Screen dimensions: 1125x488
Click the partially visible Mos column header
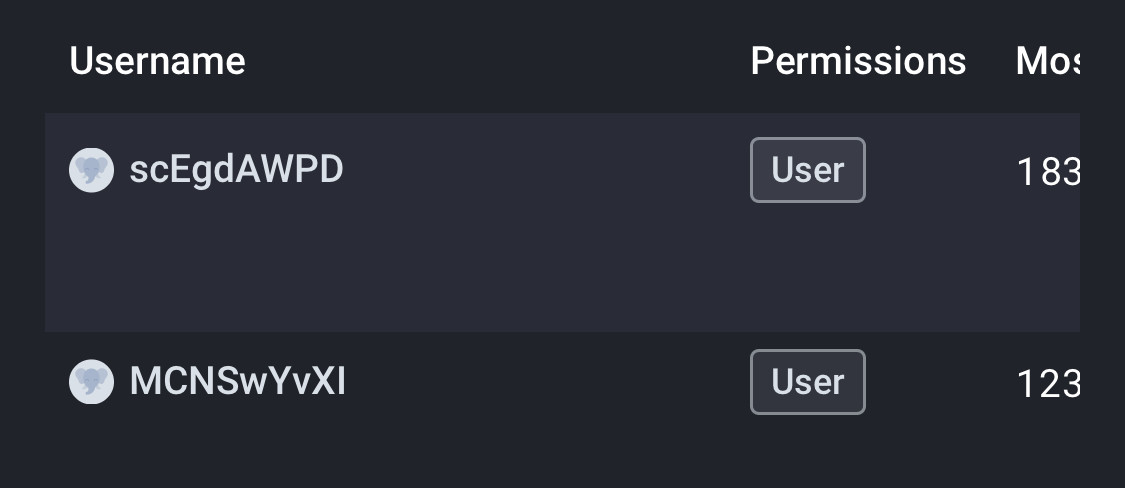[x=1048, y=61]
